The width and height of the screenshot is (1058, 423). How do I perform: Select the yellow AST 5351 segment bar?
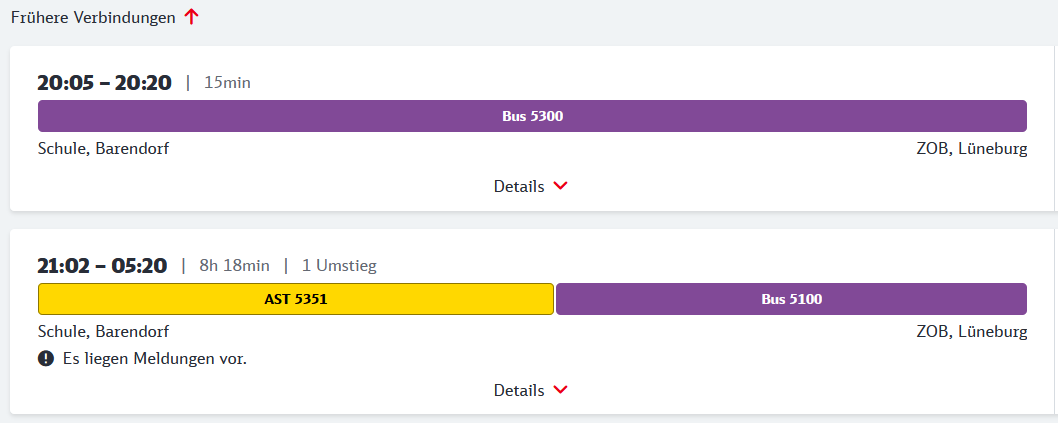295,299
